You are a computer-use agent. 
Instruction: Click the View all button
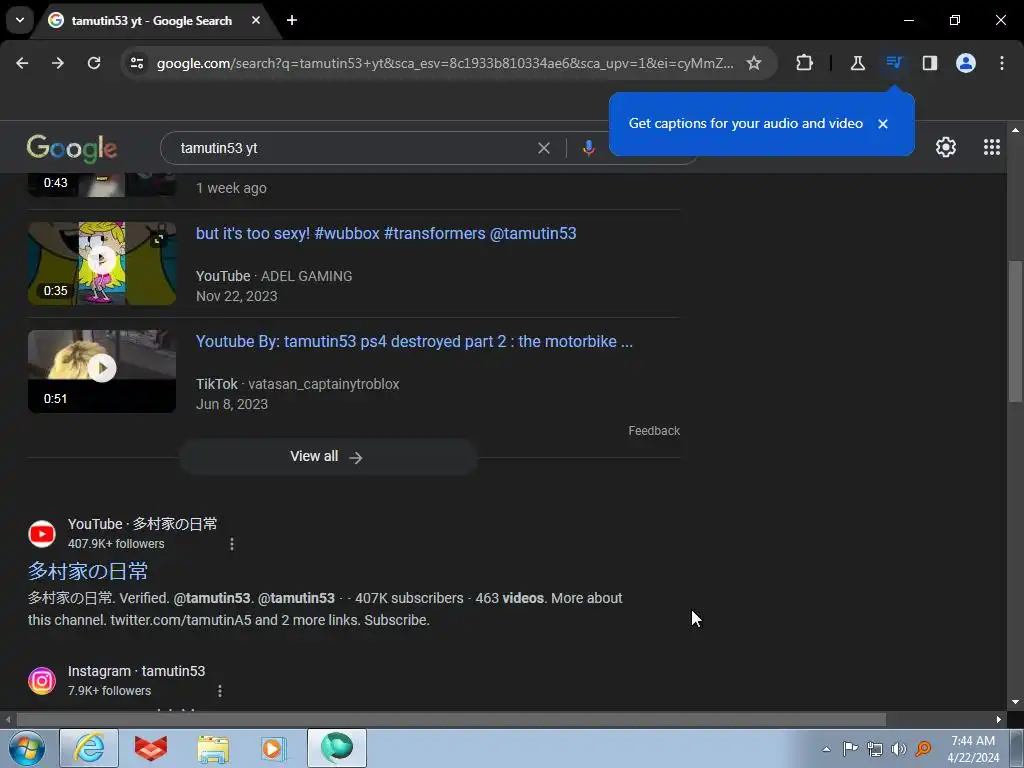point(328,456)
